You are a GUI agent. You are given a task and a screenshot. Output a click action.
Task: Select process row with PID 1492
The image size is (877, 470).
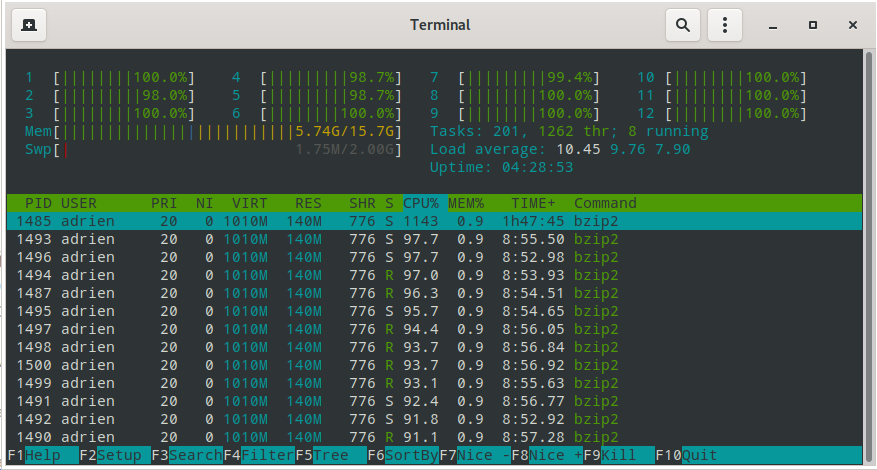pyautogui.click(x=434, y=419)
